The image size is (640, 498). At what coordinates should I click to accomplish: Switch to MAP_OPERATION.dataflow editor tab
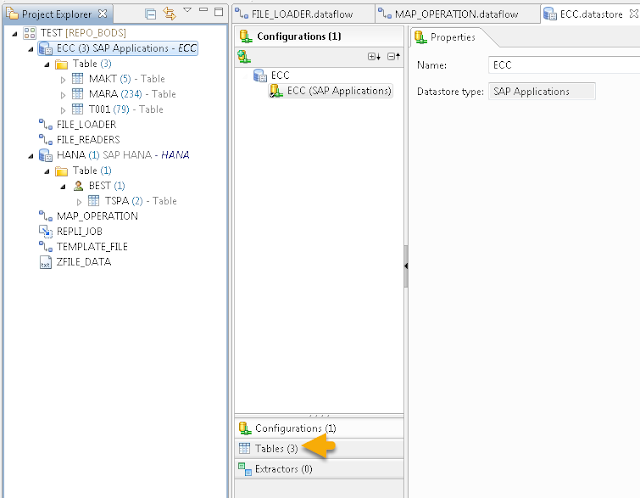pos(456,15)
